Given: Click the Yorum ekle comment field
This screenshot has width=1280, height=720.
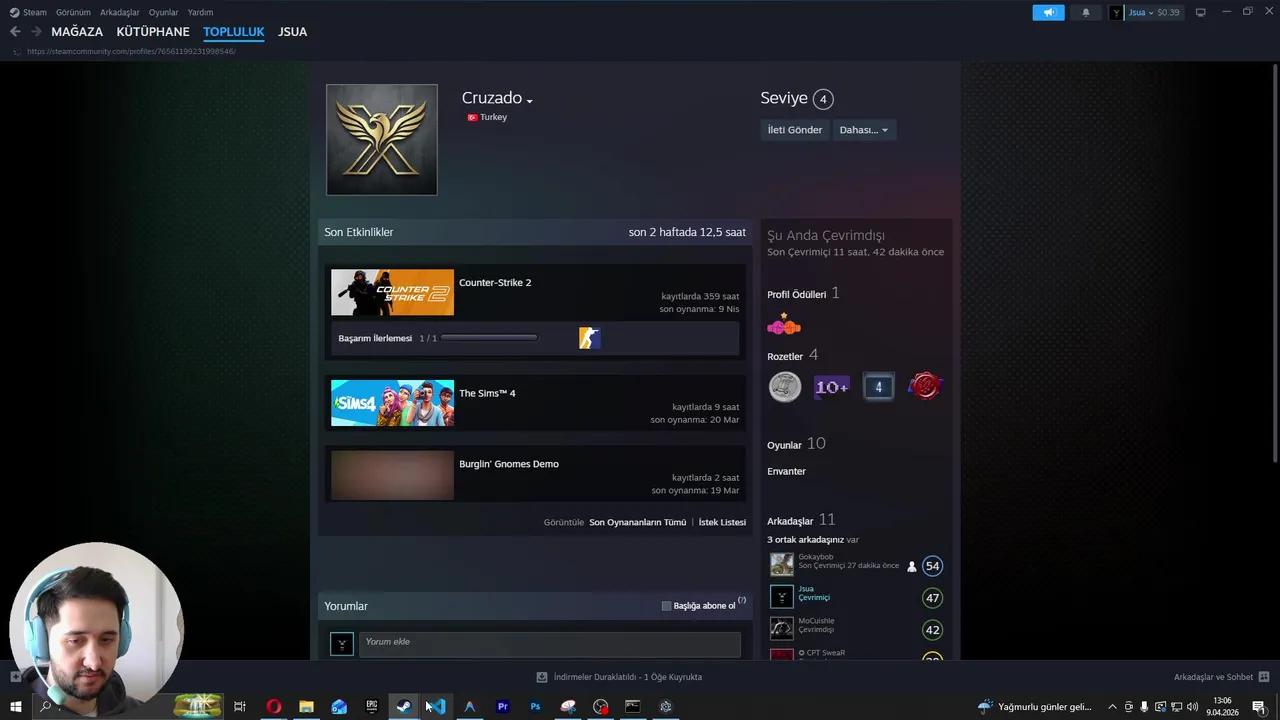Looking at the screenshot, I should pos(549,642).
